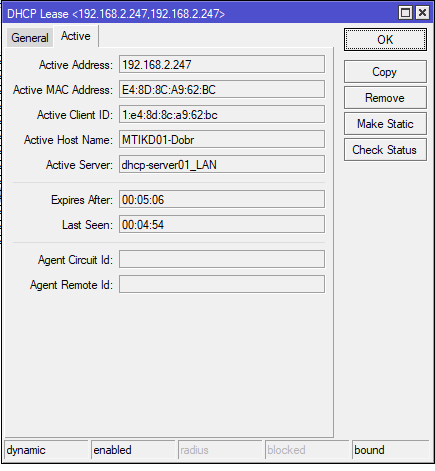Click the bound status indicator
435x471 pixels.
click(391, 450)
